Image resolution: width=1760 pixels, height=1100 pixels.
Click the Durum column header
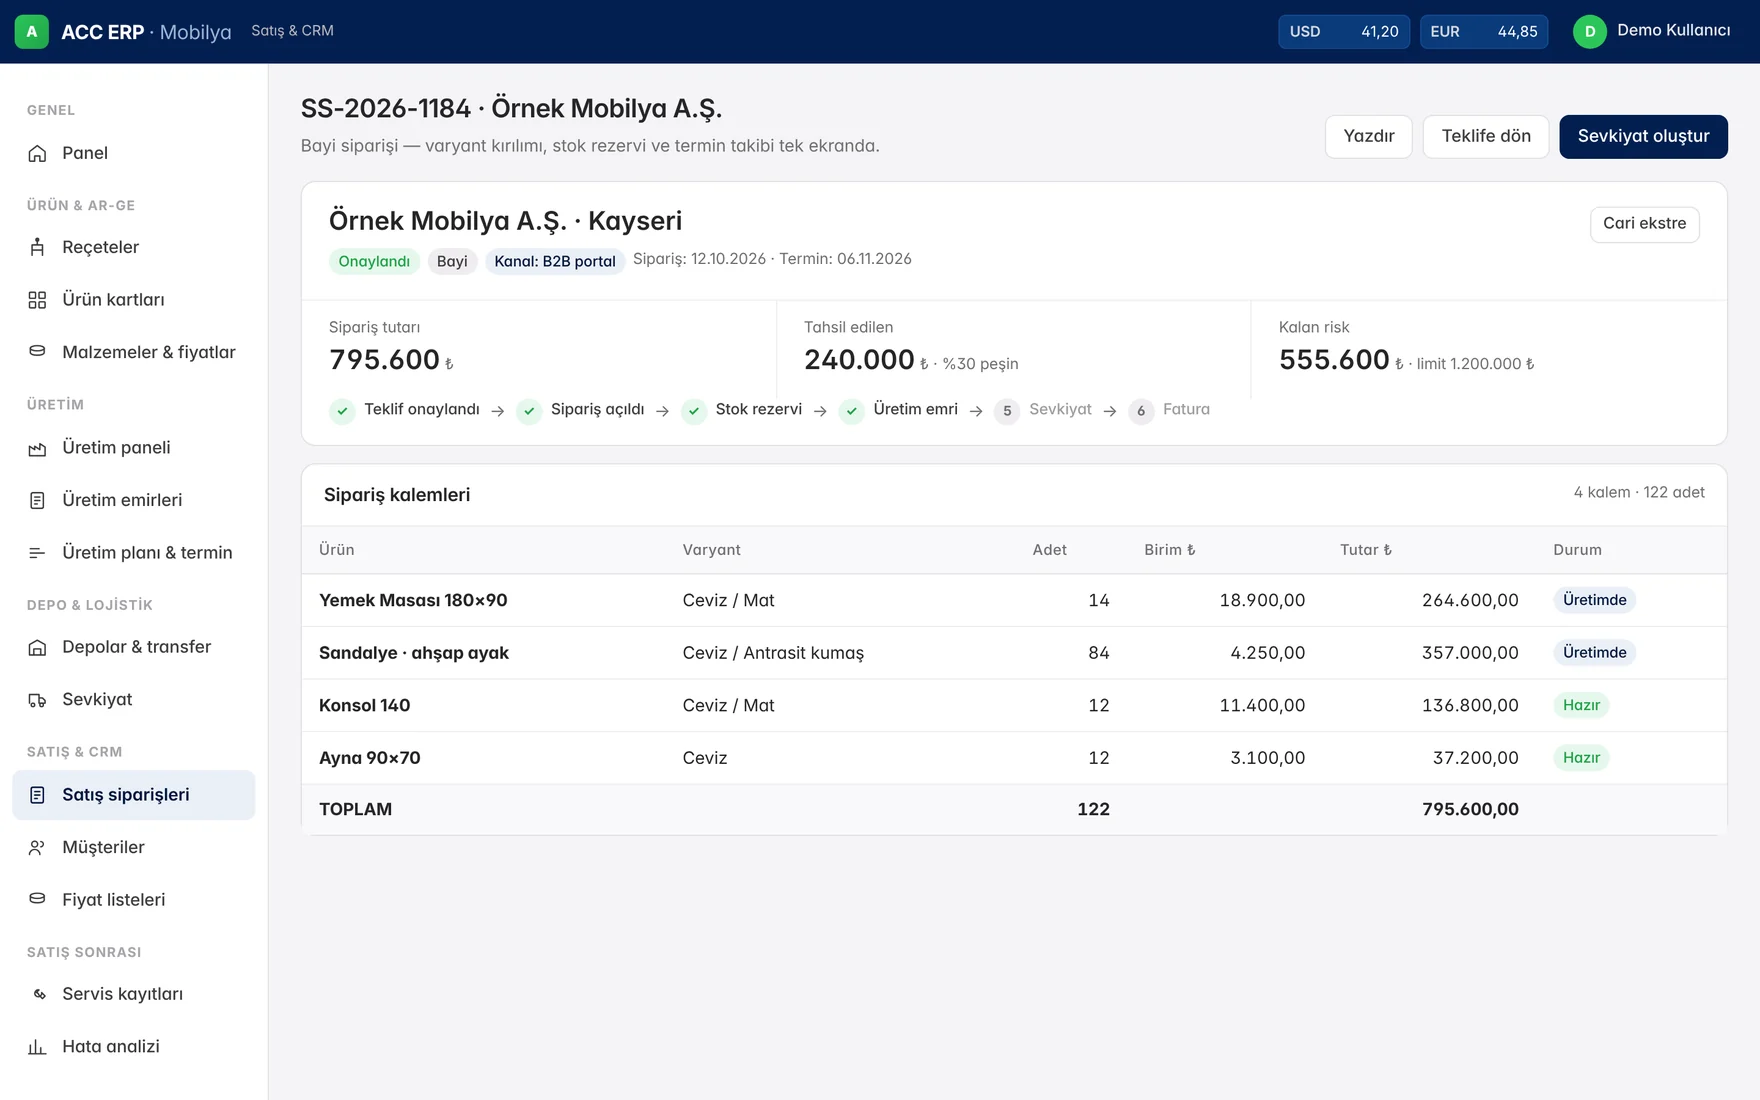[1577, 550]
